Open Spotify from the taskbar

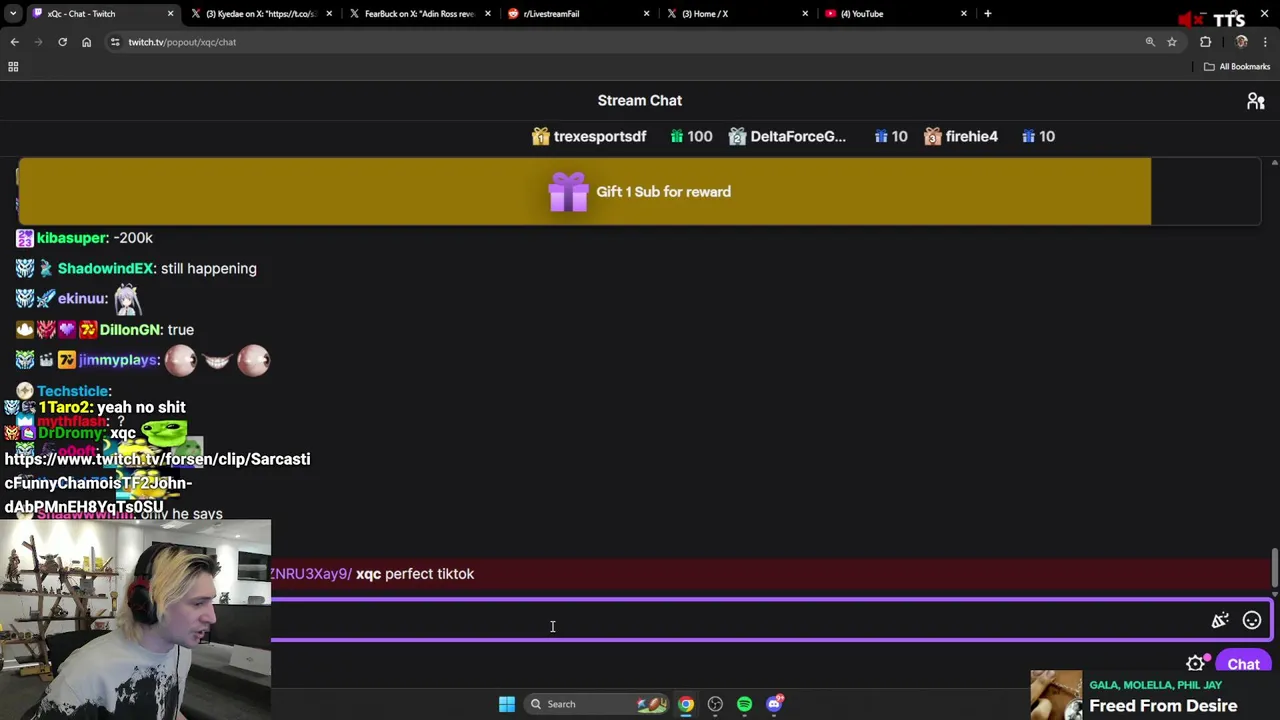click(x=744, y=704)
